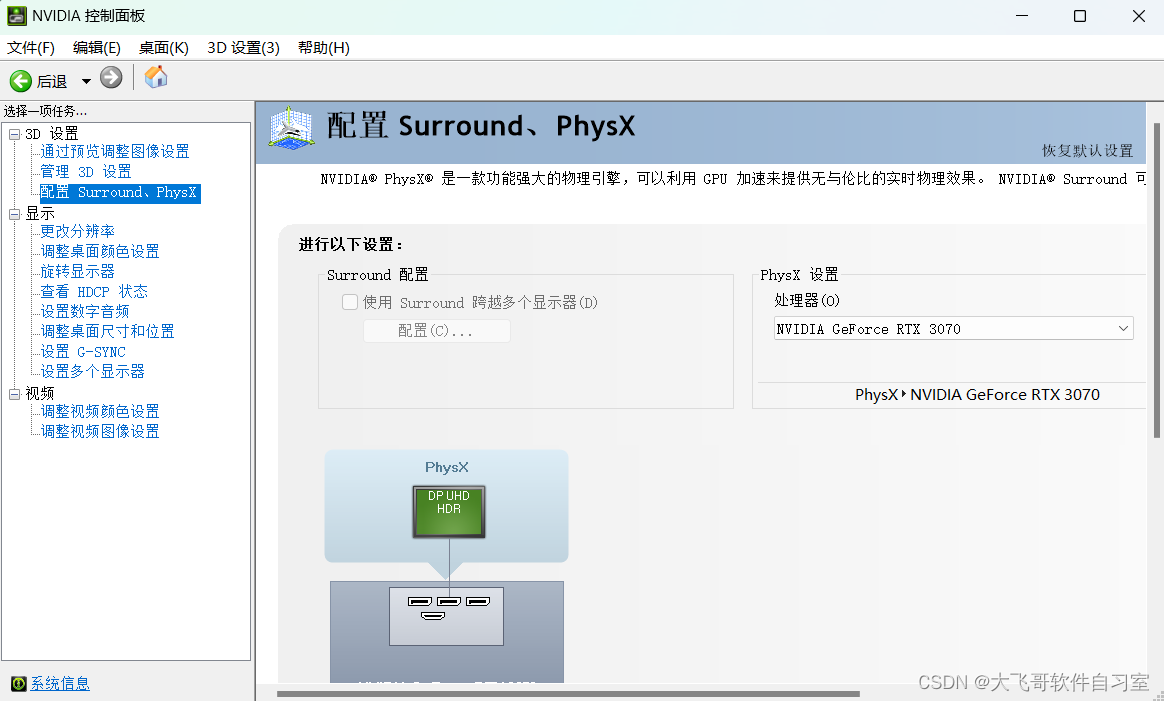
Task: Open the Home page icon
Action: [155, 76]
